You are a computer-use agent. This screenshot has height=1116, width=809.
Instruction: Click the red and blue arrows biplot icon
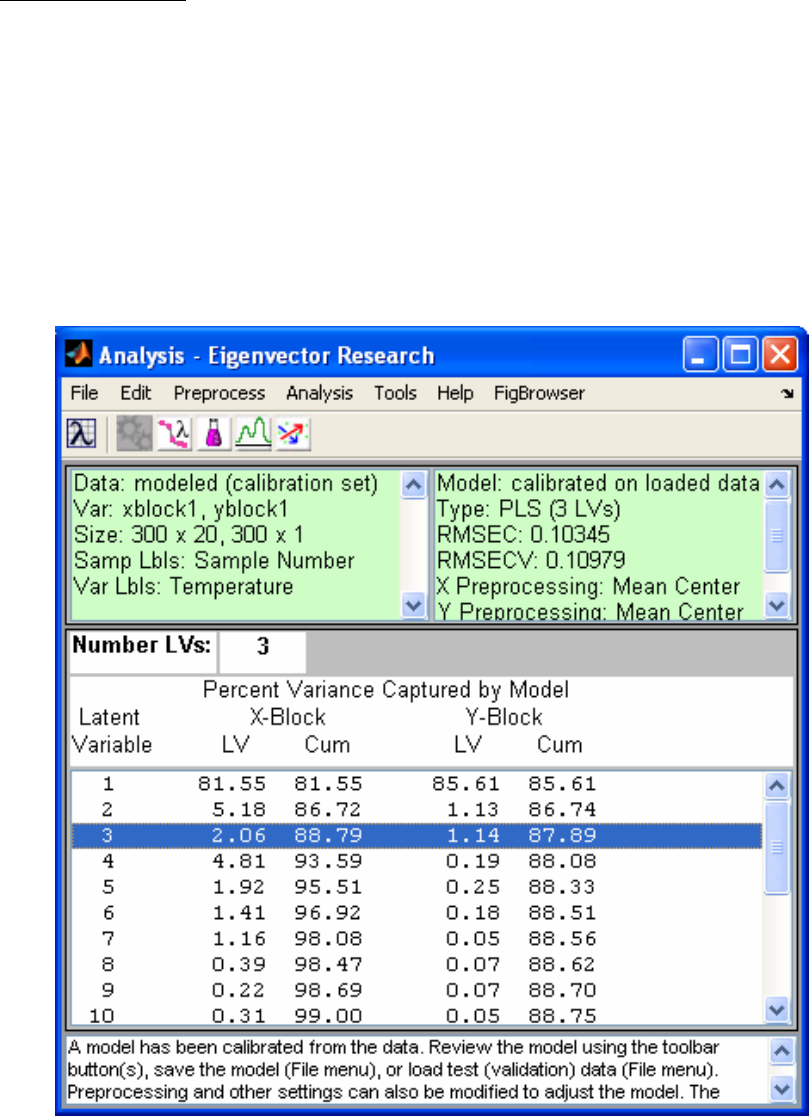click(x=293, y=433)
